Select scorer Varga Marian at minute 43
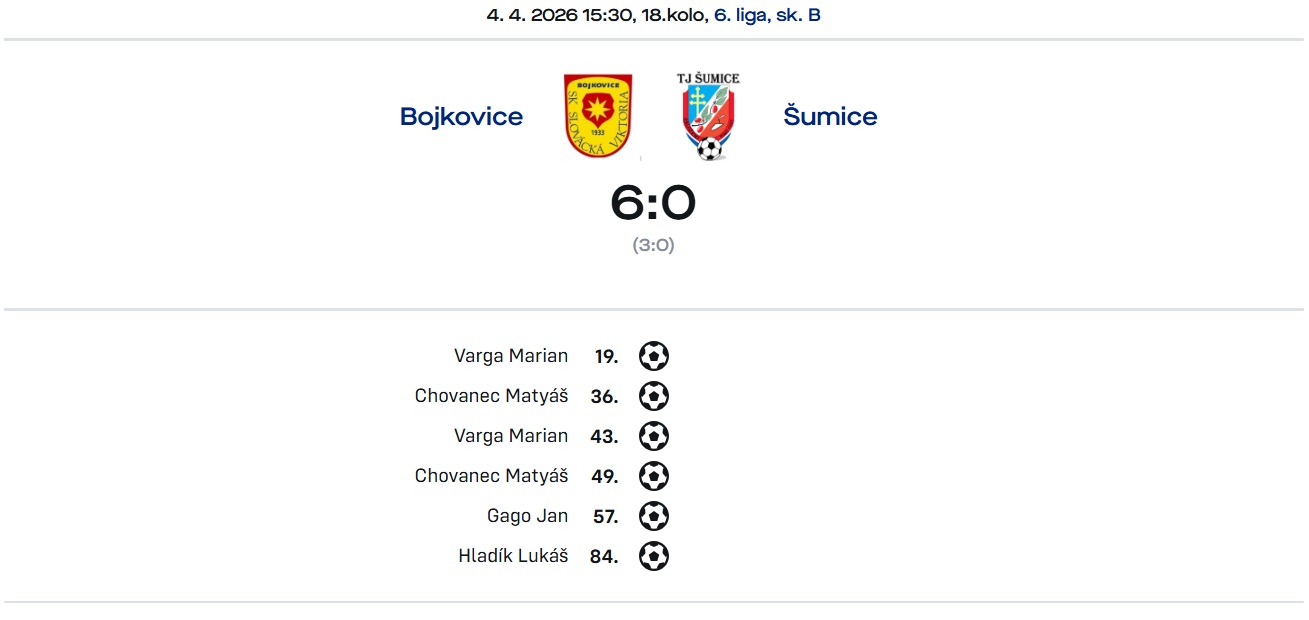The image size is (1309, 620). [510, 436]
